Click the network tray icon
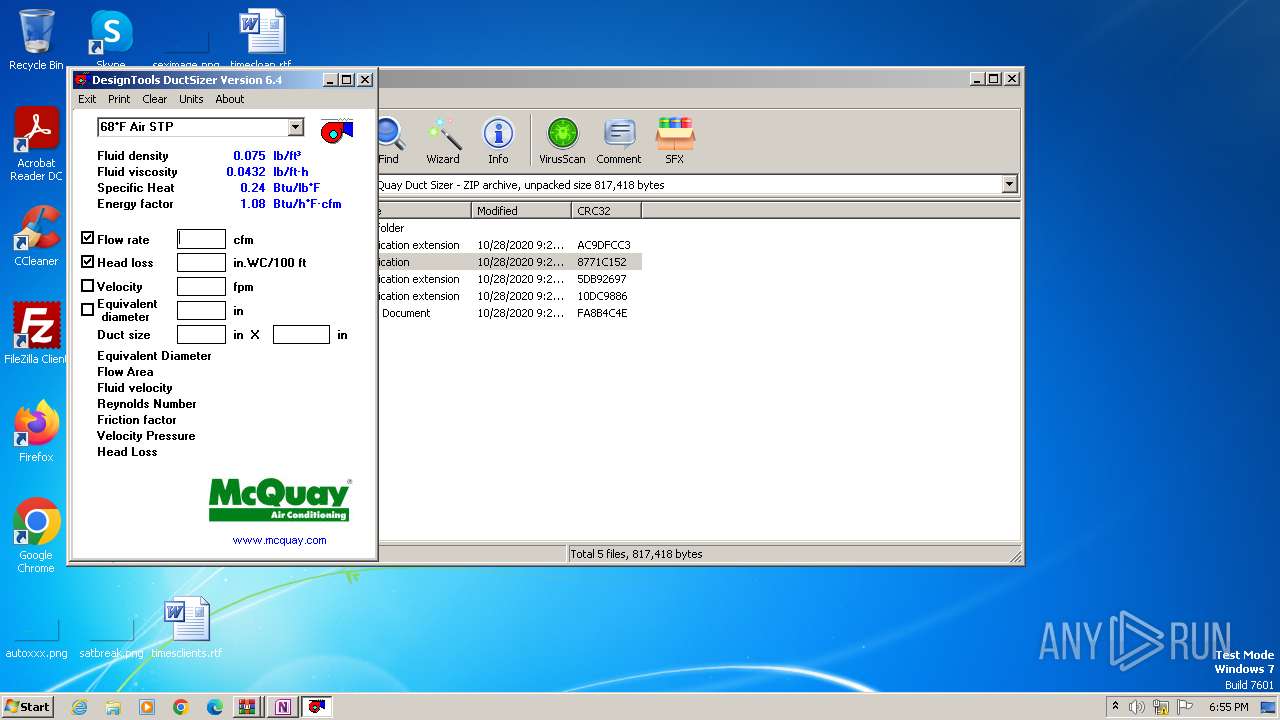This screenshot has width=1280, height=720. pyautogui.click(x=1161, y=707)
